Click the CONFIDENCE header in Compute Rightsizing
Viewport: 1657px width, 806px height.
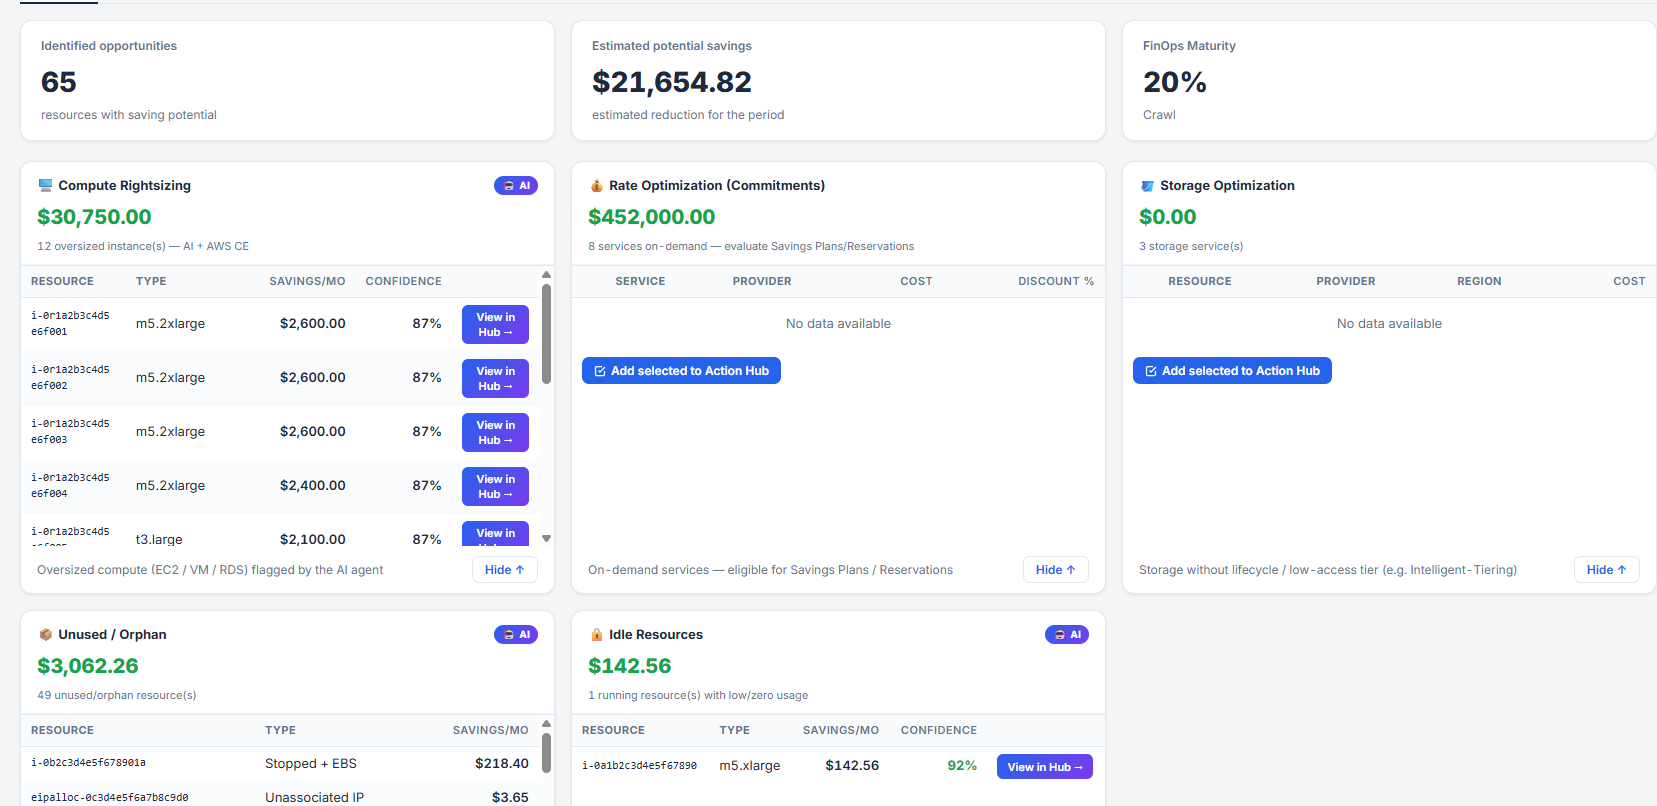[403, 281]
